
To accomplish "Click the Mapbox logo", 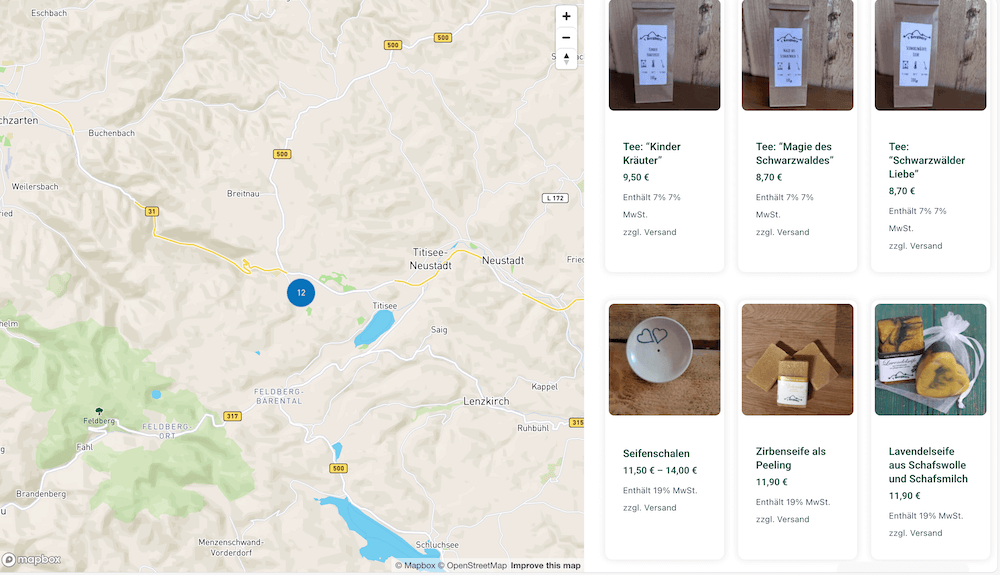I will coord(32,560).
